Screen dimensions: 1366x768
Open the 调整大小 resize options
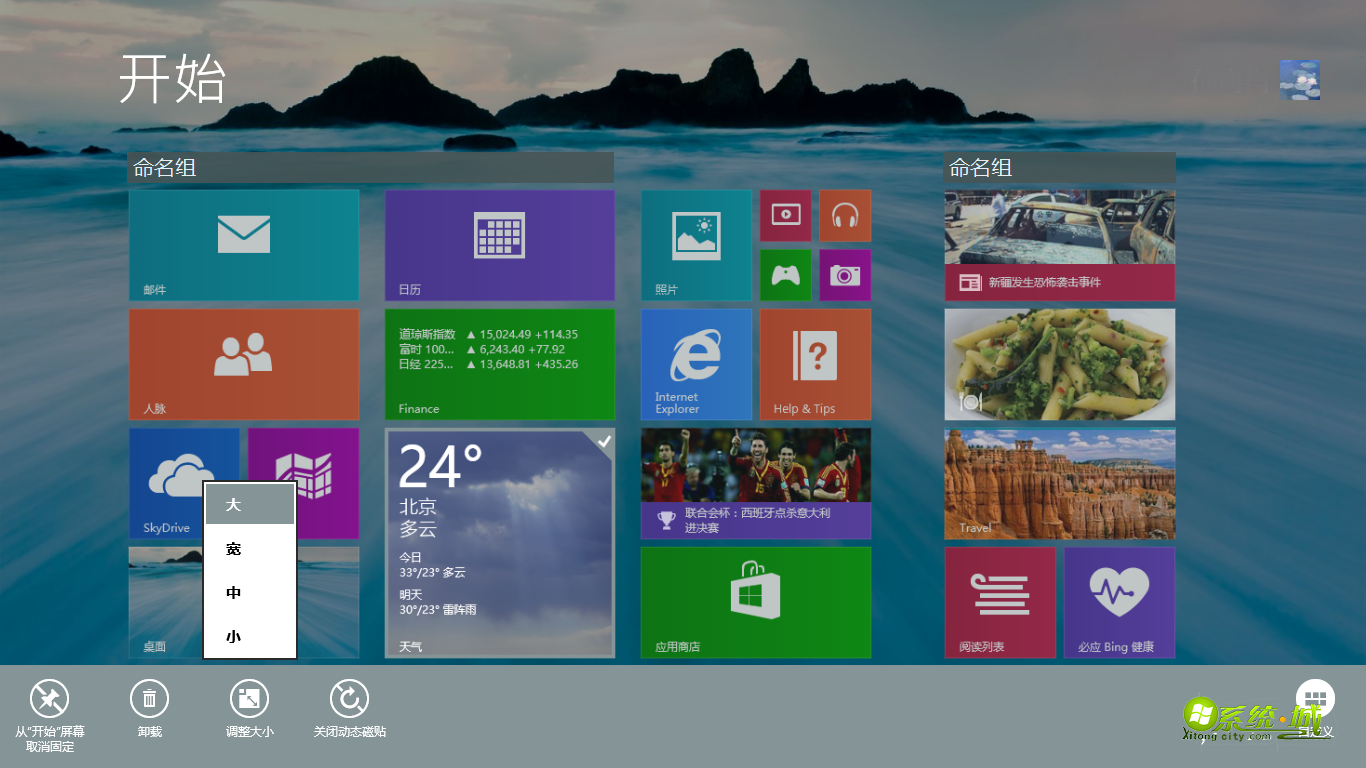pos(249,699)
